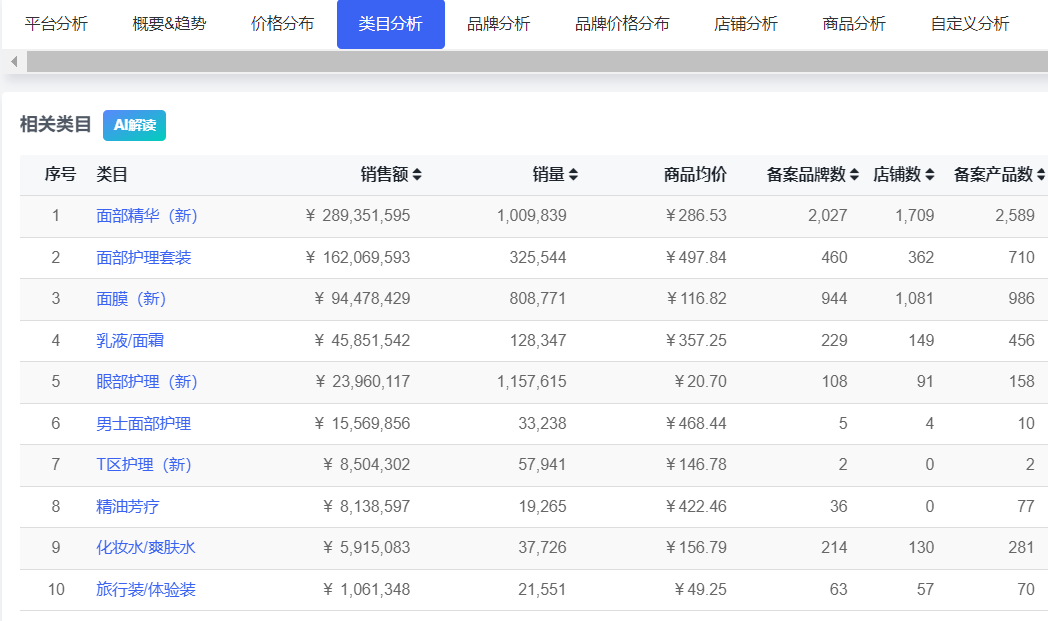Switch to 店铺分析 tab
The height and width of the screenshot is (621, 1048).
point(746,24)
